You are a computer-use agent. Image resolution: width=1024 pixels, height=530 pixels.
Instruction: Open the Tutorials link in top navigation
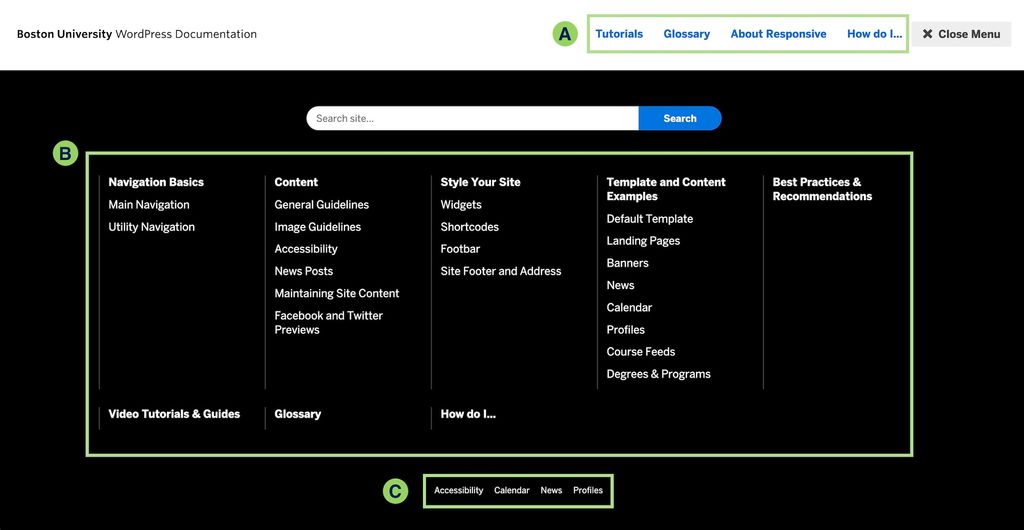coord(619,34)
